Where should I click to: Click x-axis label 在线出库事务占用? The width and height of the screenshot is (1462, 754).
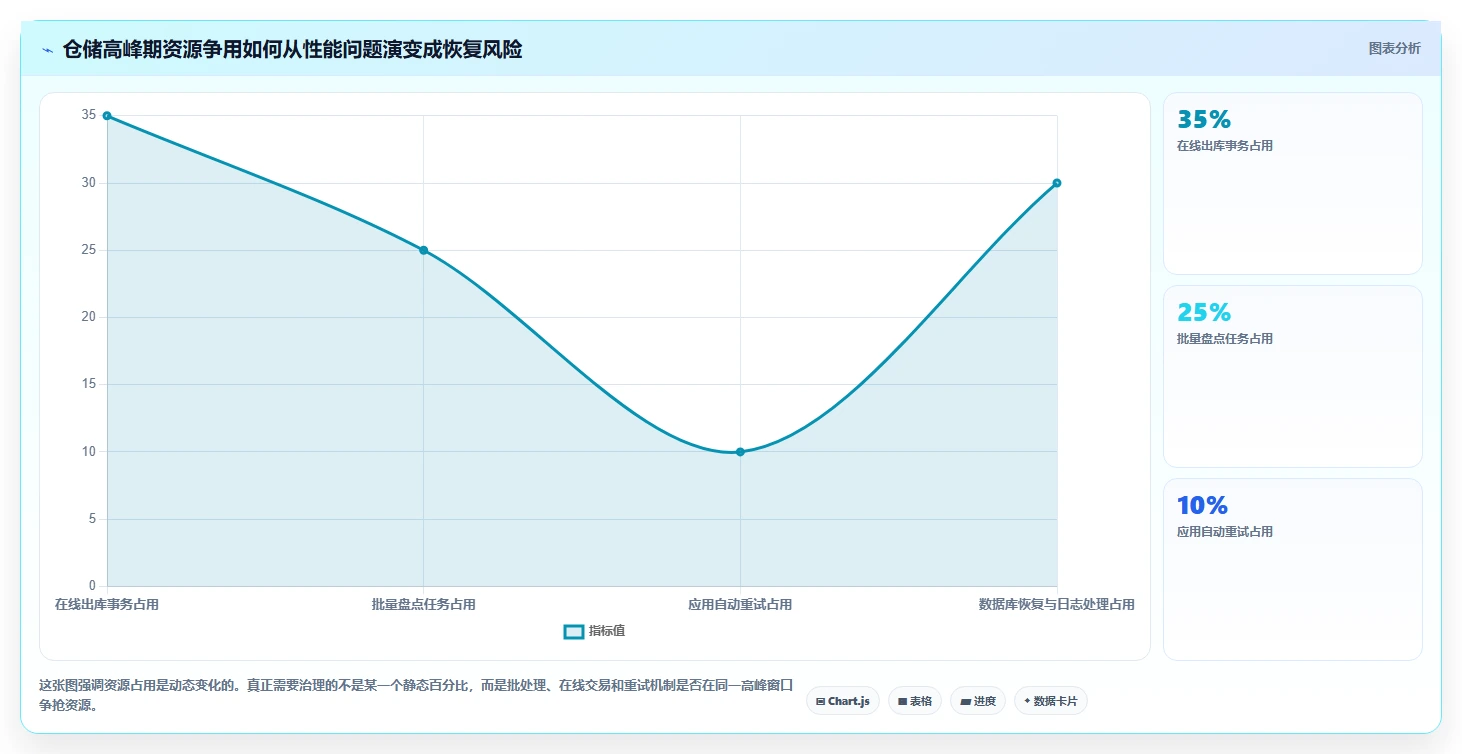(107, 604)
